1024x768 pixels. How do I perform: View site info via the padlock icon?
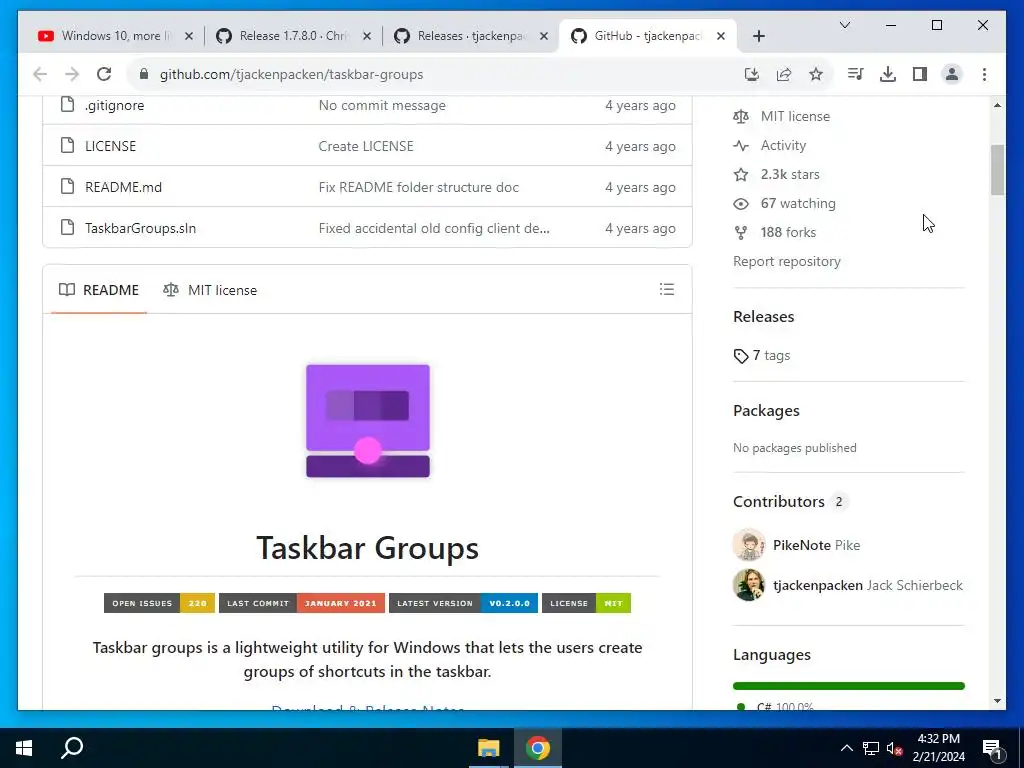click(144, 74)
